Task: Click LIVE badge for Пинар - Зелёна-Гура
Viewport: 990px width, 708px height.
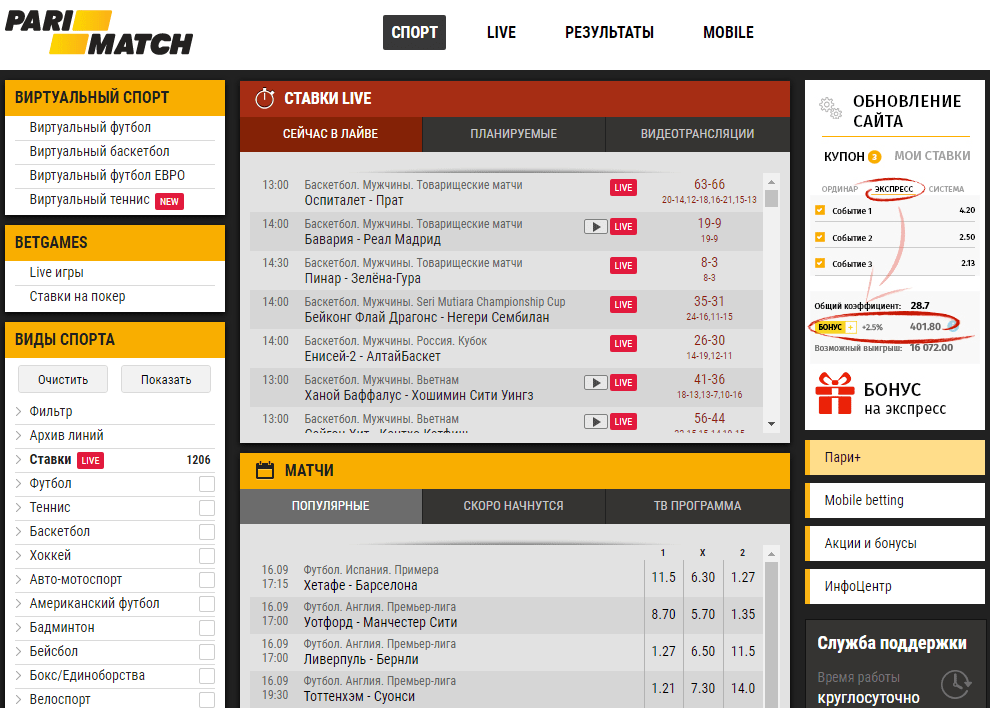Action: click(623, 265)
